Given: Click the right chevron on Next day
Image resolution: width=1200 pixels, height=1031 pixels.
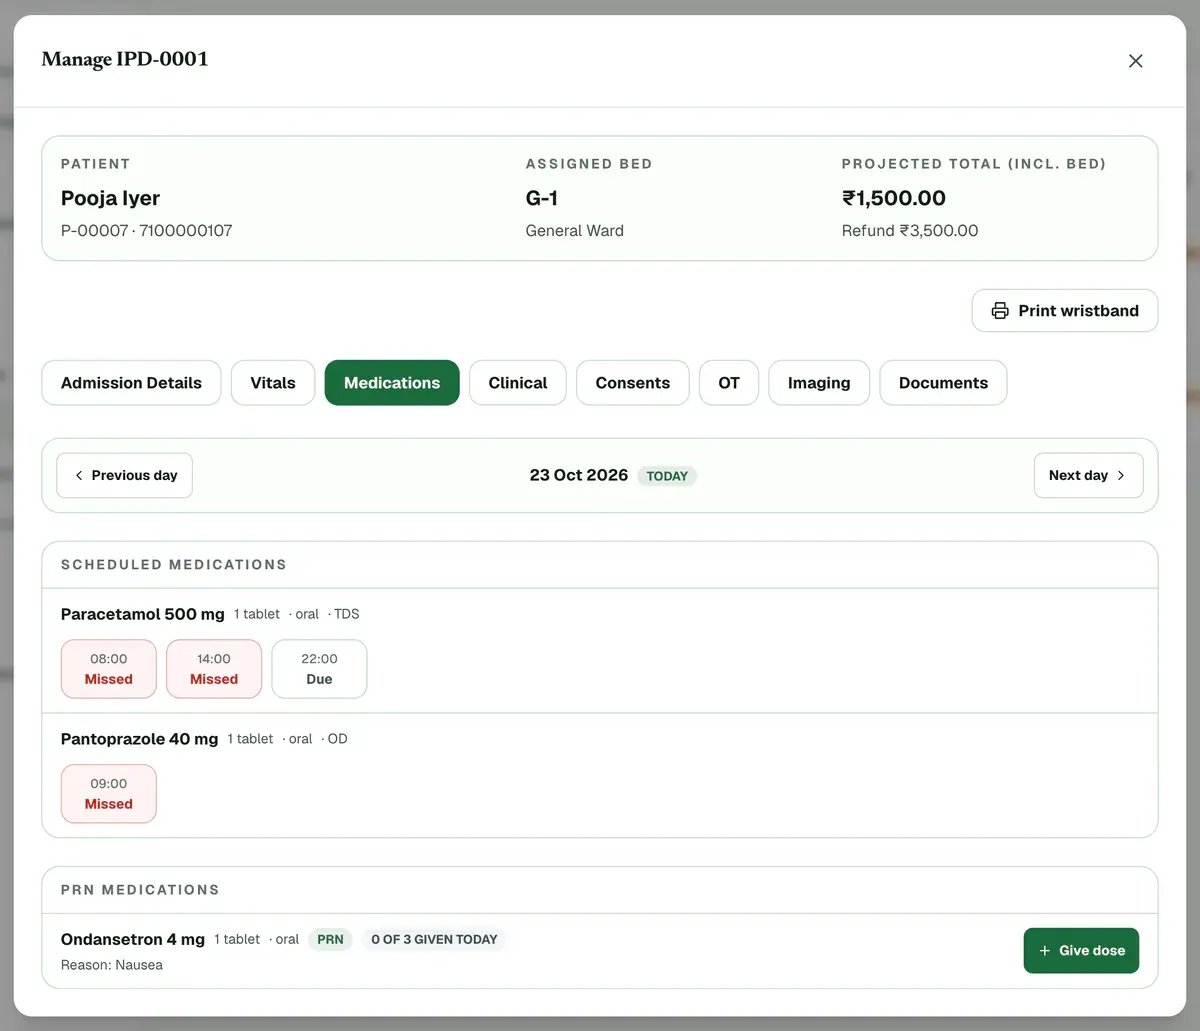Looking at the screenshot, I should pyautogui.click(x=1121, y=476).
